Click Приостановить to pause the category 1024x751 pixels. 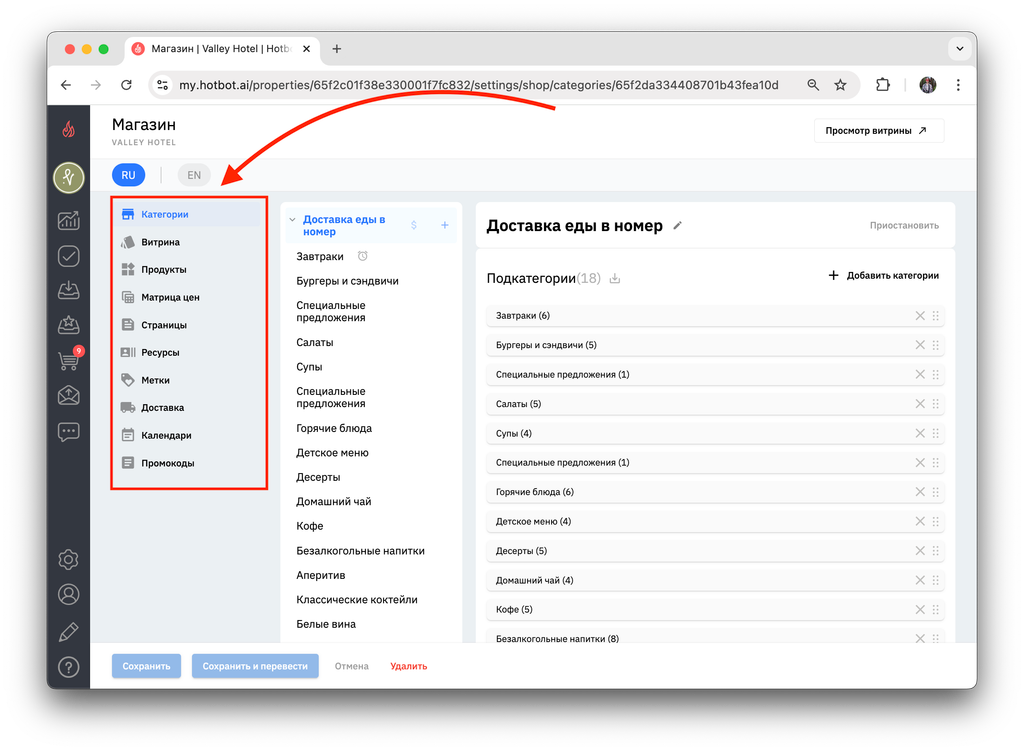(904, 225)
